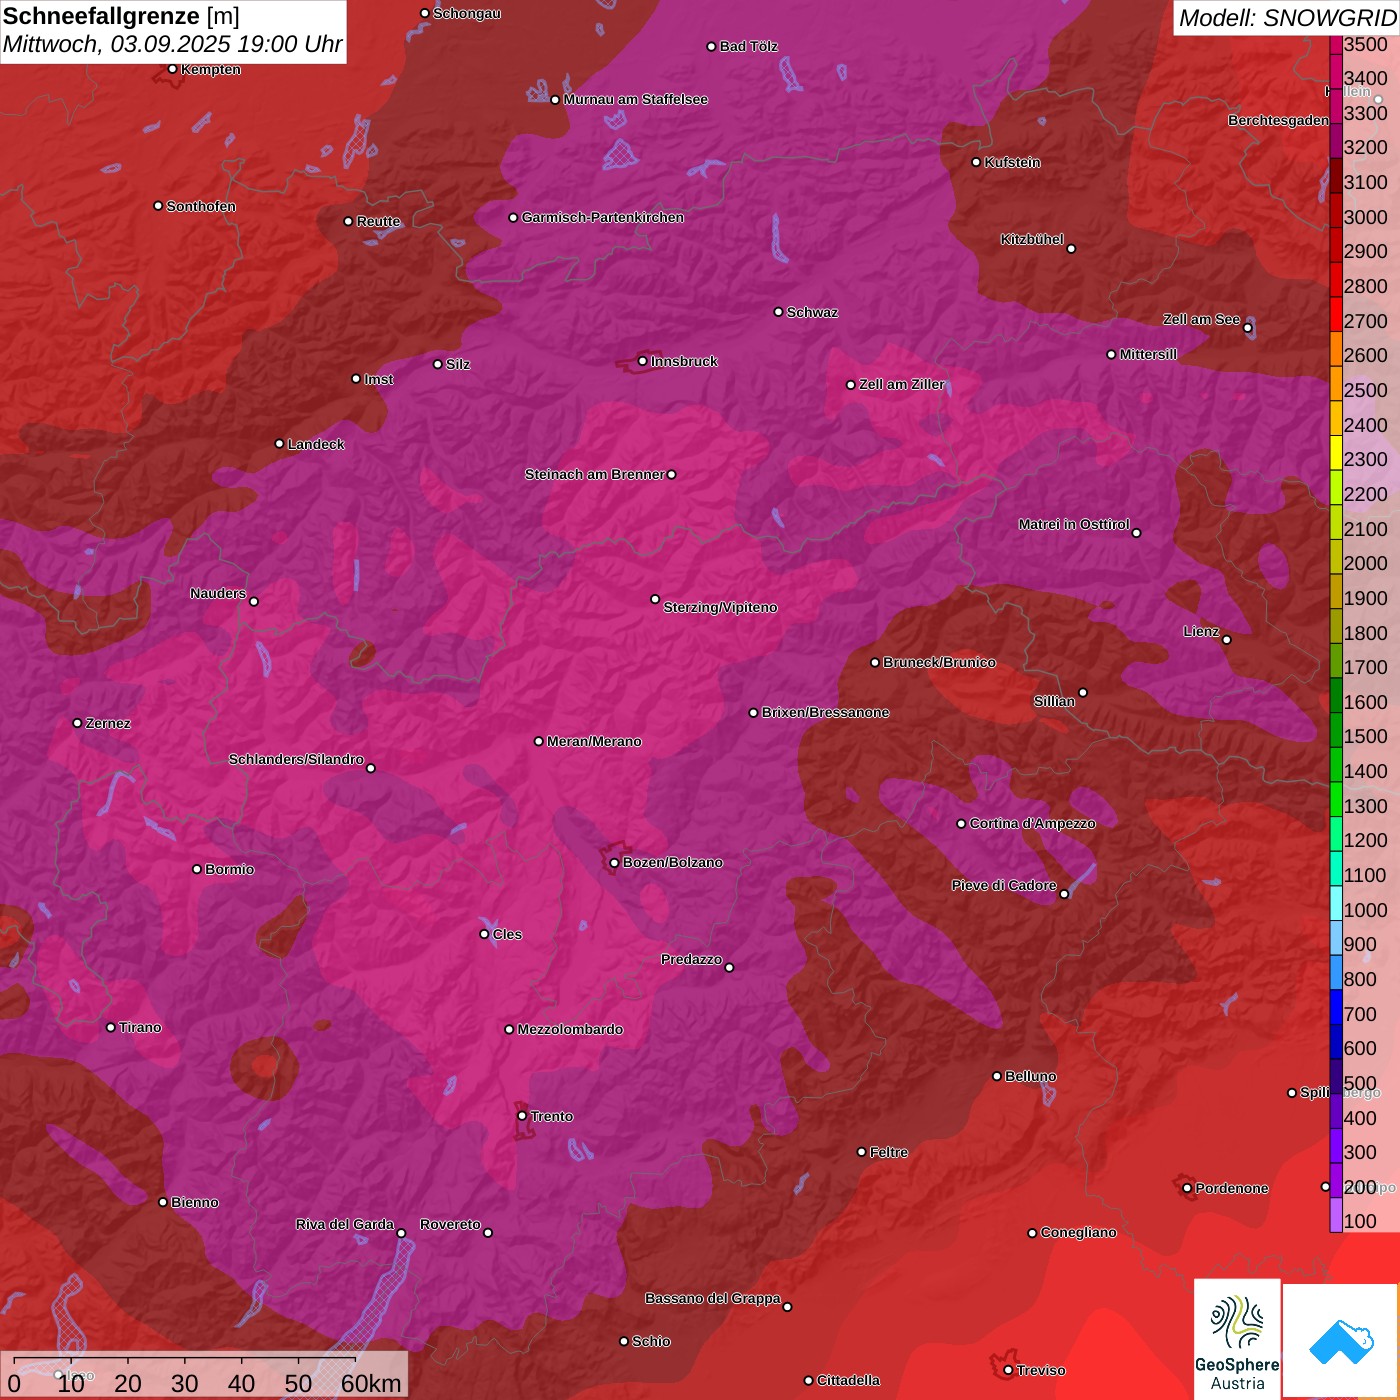1400x1400 pixels.
Task: Select the Meran/Merano label
Action: (x=594, y=741)
